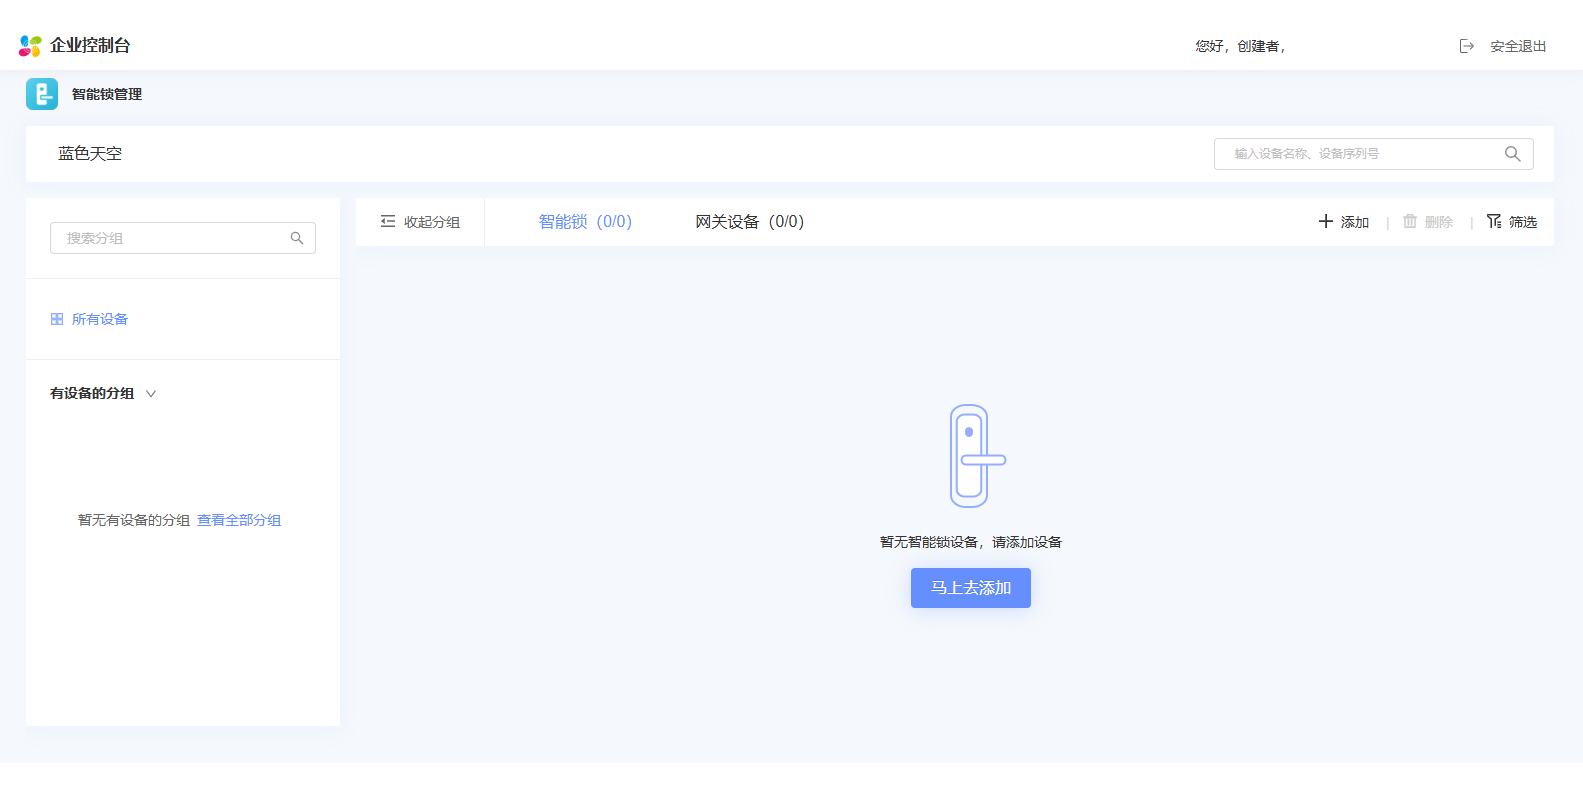Open the 查看全部分组 link
The width and height of the screenshot is (1583, 791).
[x=239, y=520]
